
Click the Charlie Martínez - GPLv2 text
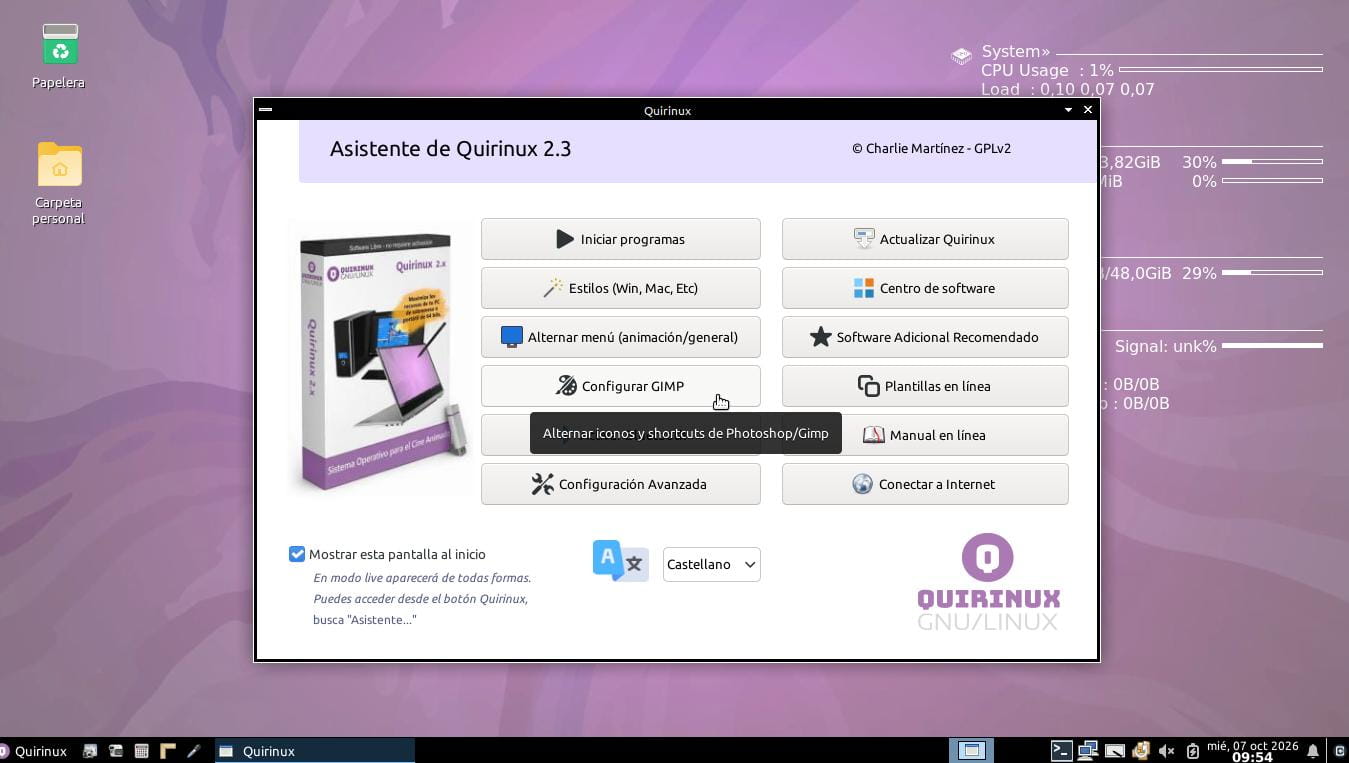[931, 148]
